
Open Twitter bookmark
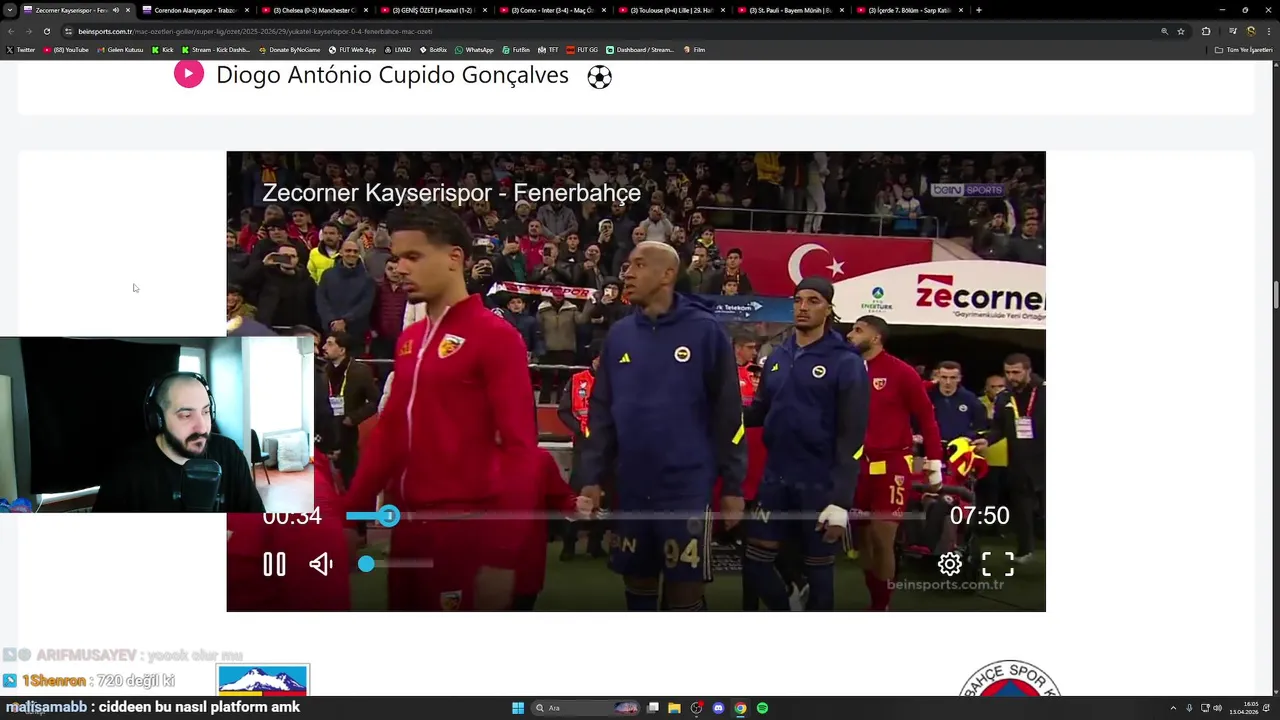coord(21,50)
